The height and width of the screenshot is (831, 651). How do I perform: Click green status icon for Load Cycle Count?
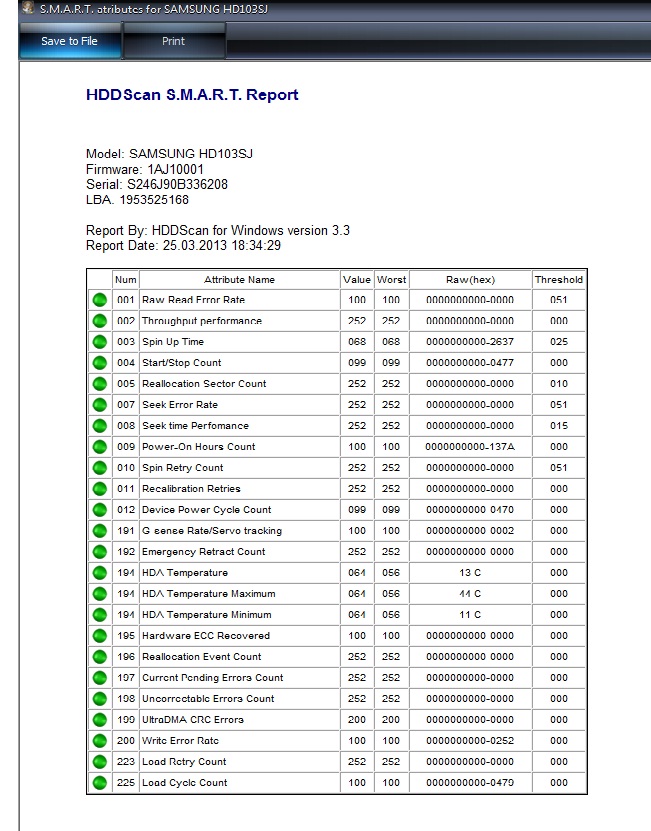coord(99,783)
